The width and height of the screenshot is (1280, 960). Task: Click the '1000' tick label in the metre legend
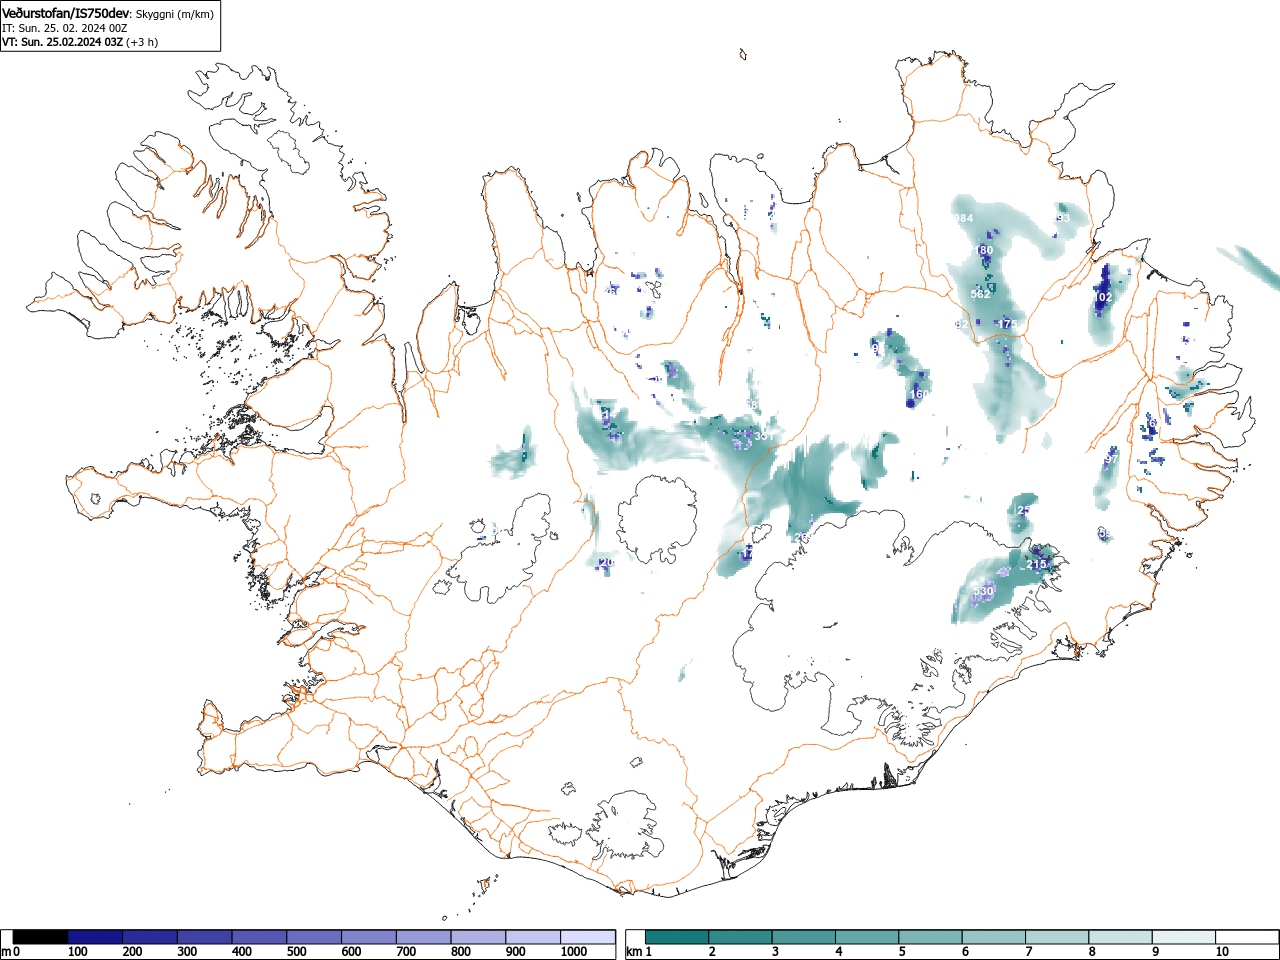pyautogui.click(x=574, y=952)
